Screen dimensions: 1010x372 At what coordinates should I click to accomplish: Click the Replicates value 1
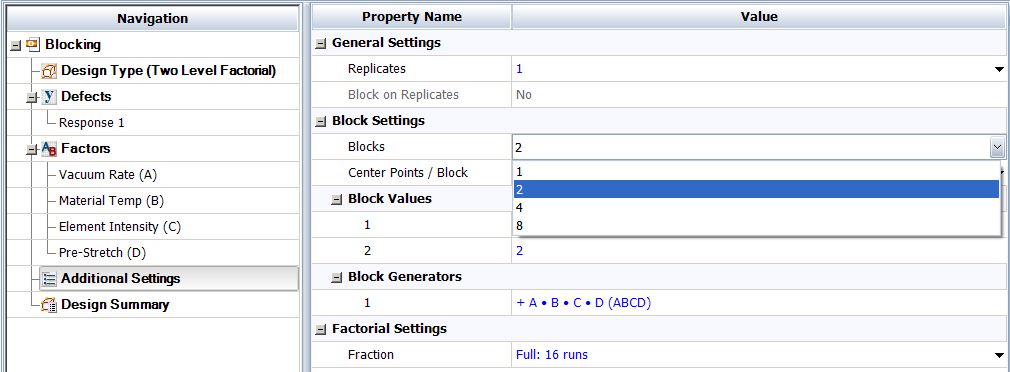point(519,69)
